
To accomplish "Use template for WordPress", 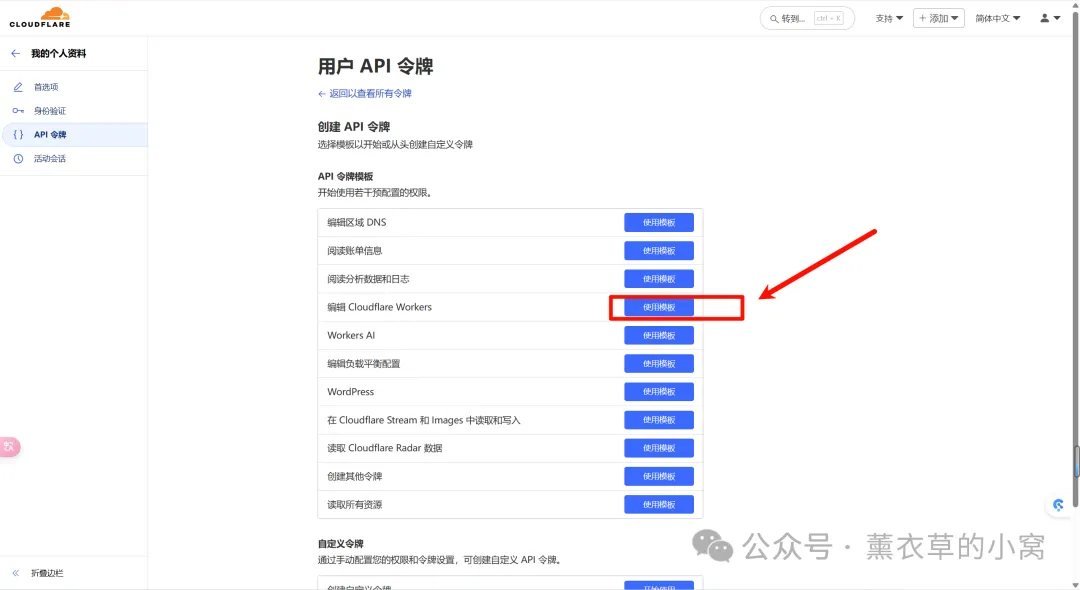I will pos(658,392).
